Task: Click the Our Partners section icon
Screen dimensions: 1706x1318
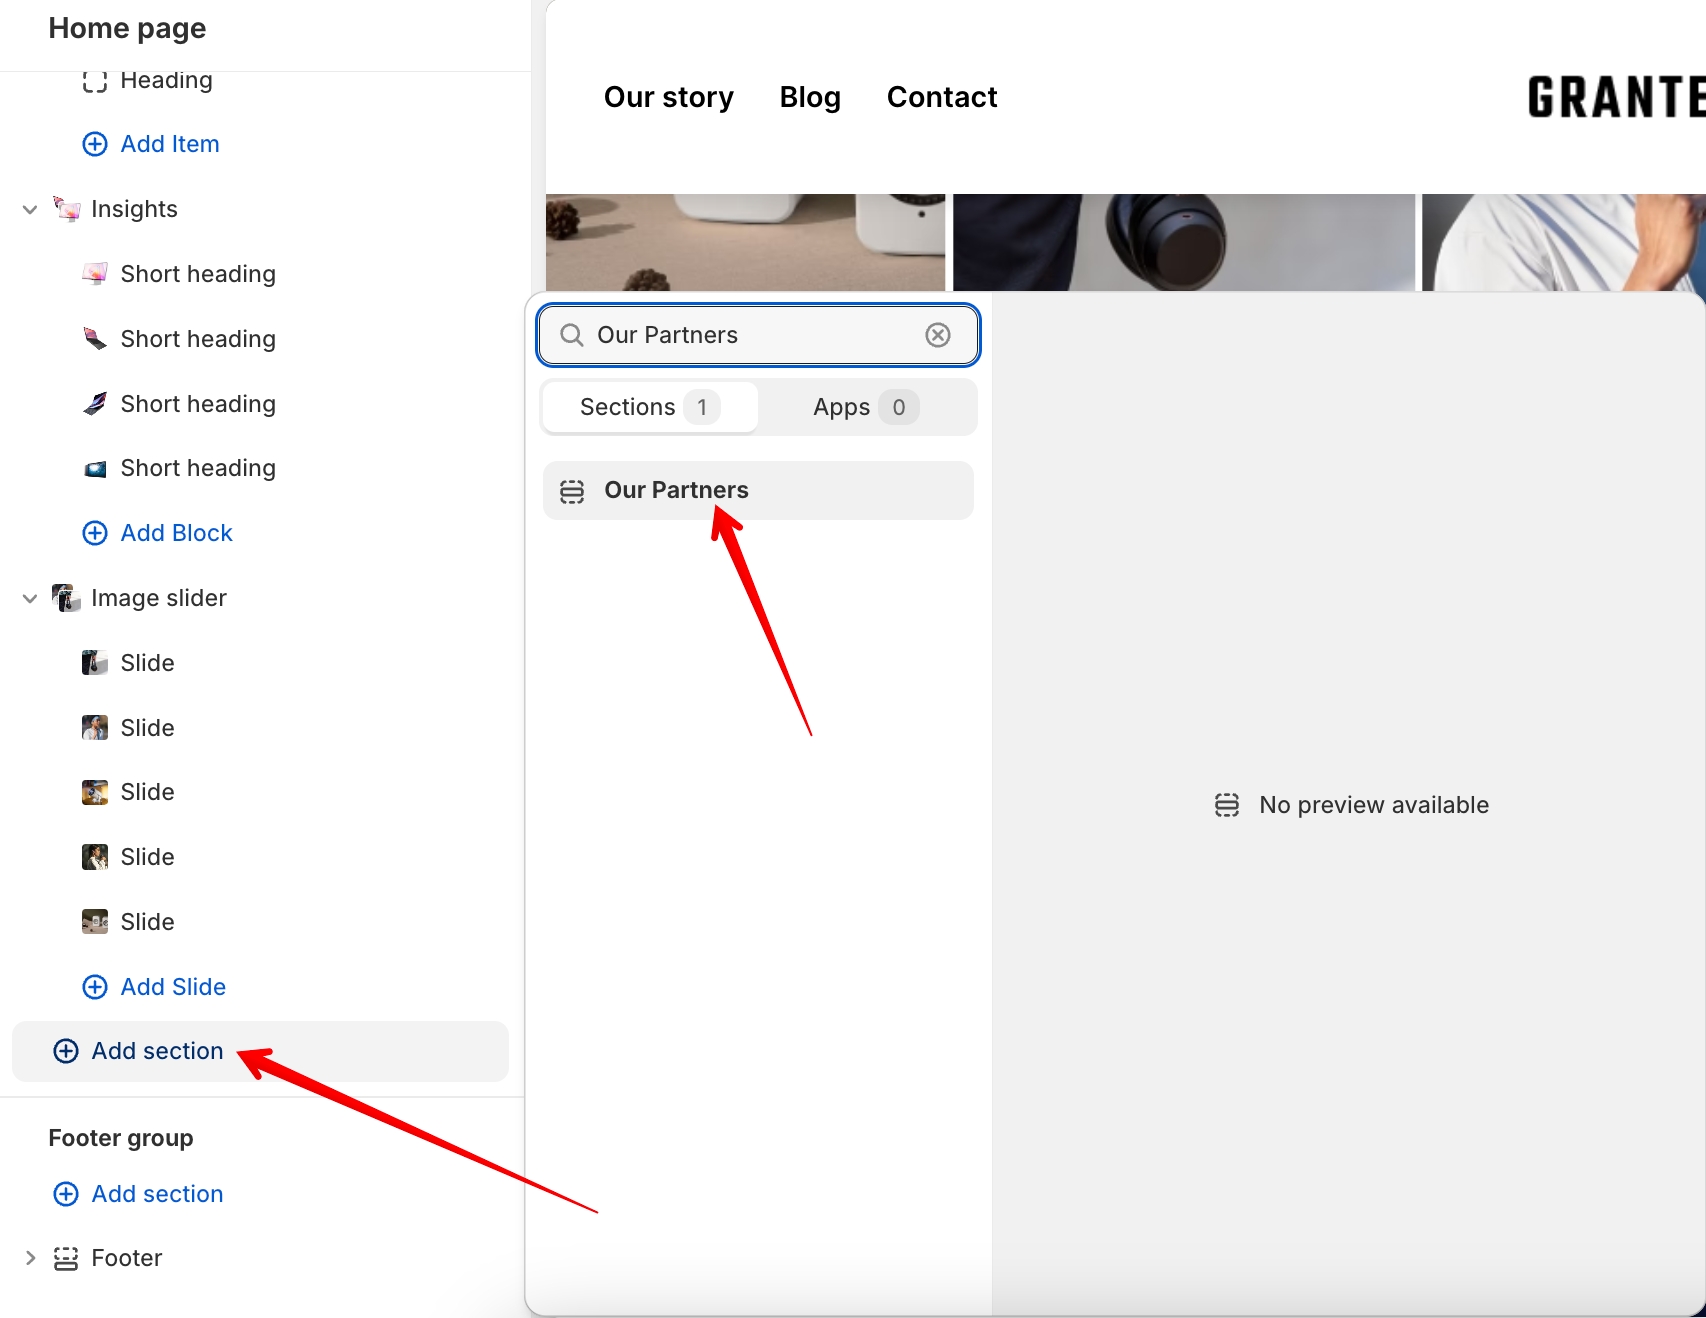Action: click(x=572, y=491)
